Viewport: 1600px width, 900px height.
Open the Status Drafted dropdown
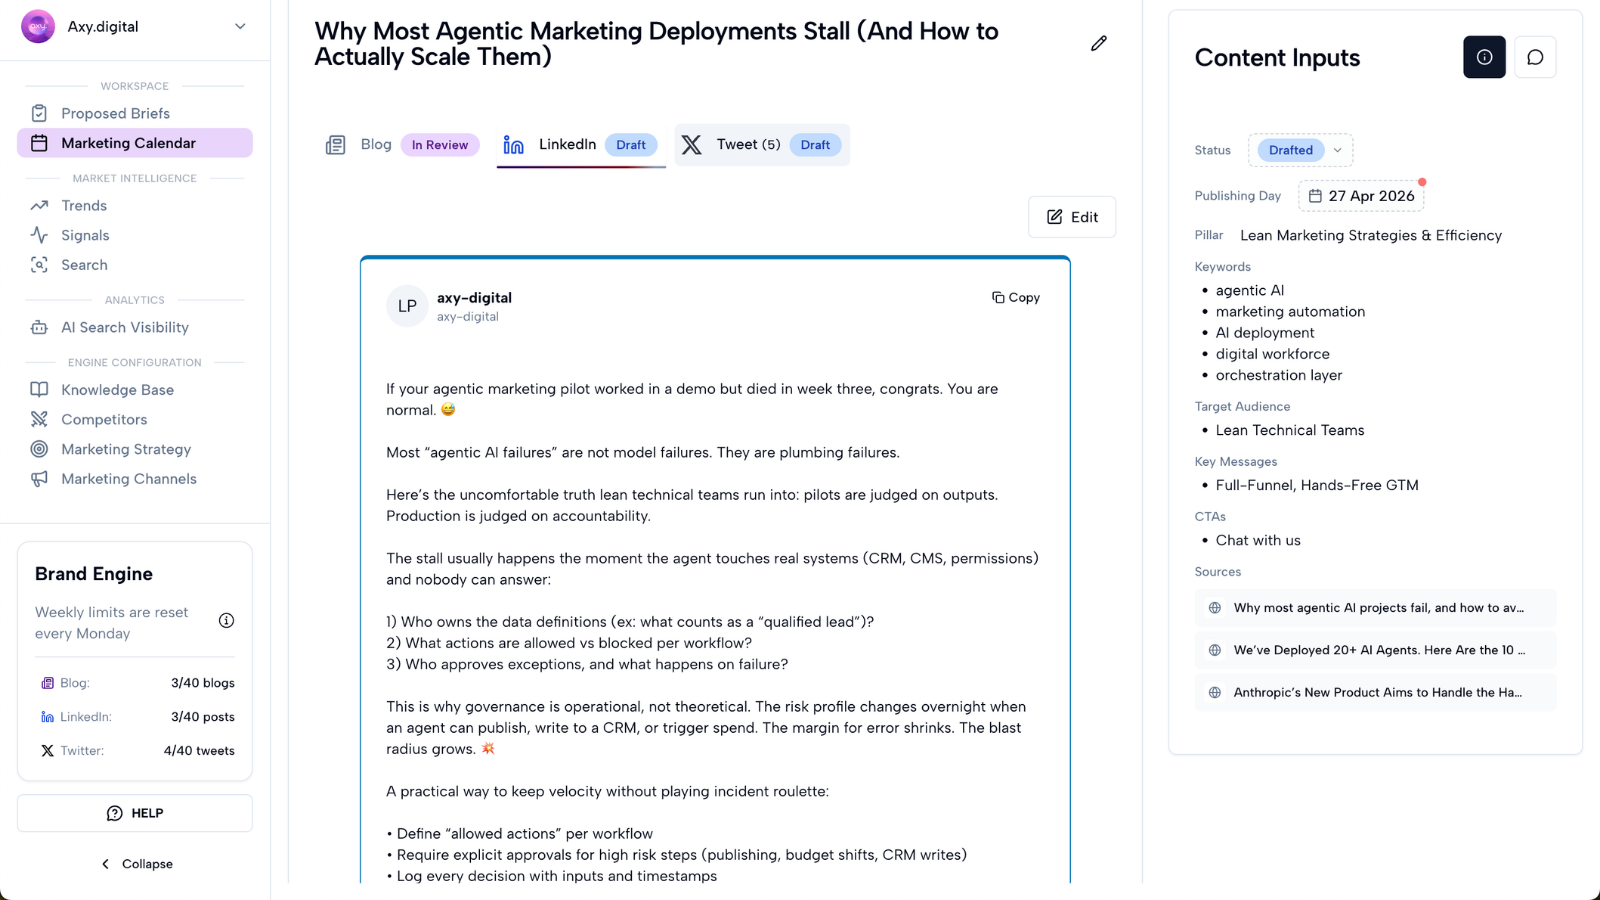[1300, 150]
